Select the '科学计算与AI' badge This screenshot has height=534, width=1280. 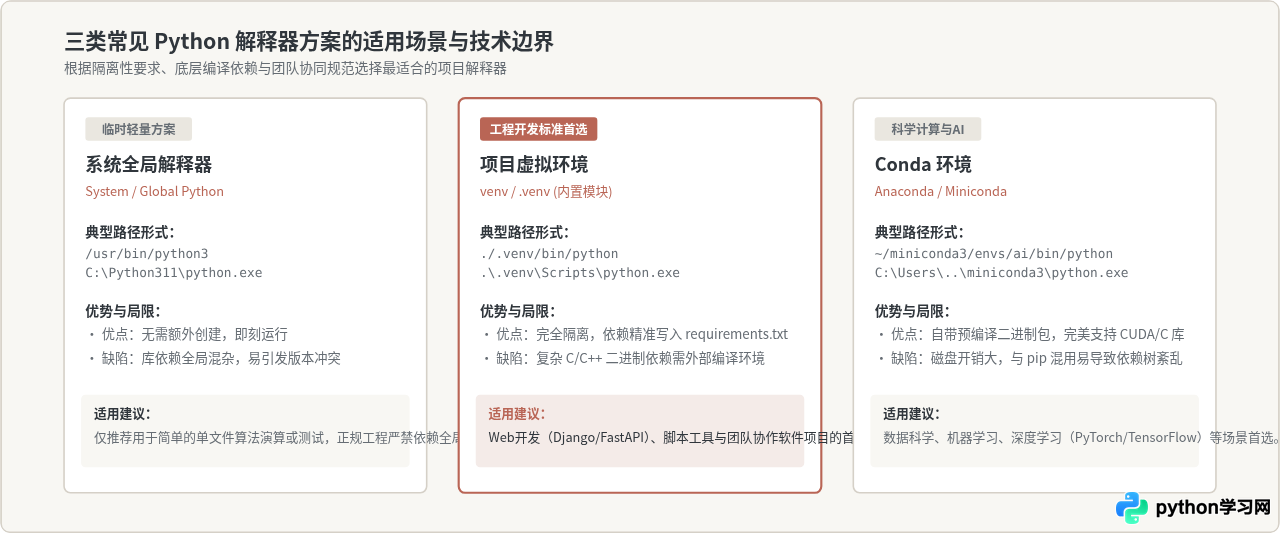(x=928, y=129)
